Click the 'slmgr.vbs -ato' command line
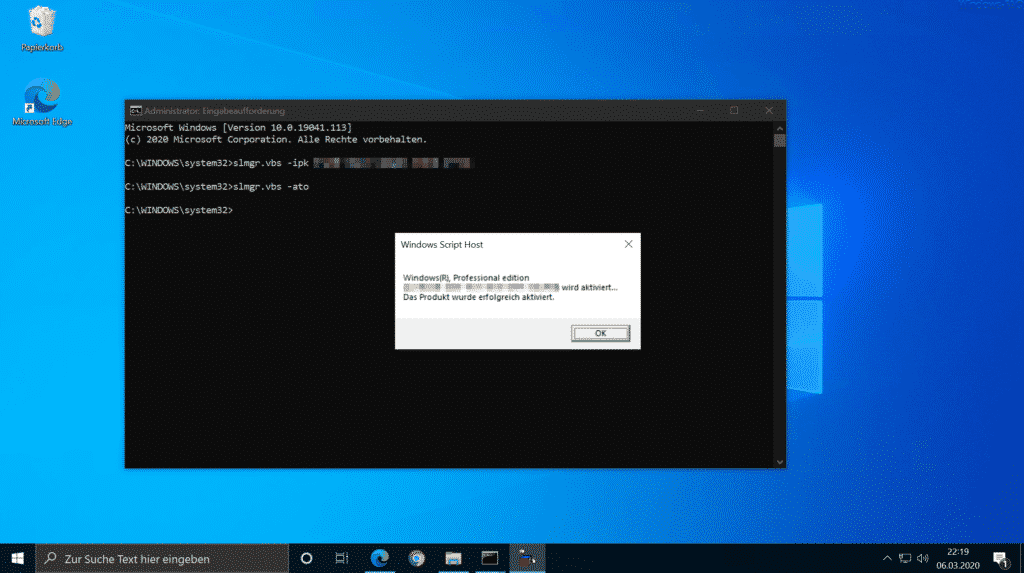 click(217, 187)
